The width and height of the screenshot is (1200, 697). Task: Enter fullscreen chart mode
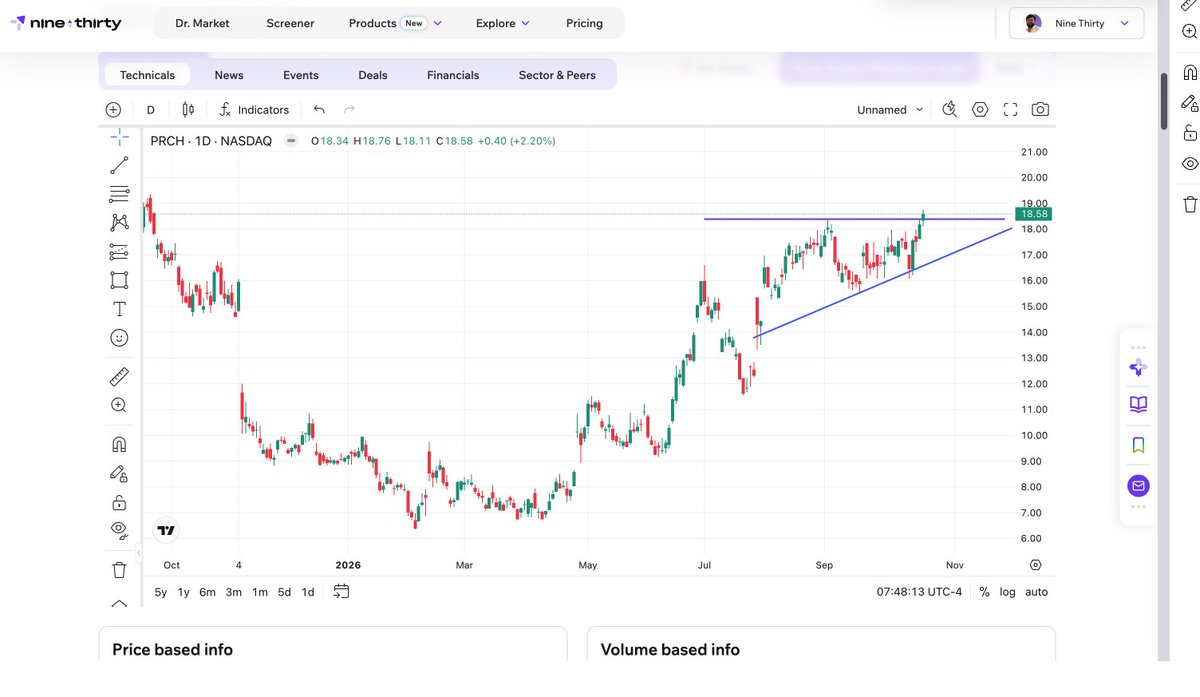(1010, 110)
